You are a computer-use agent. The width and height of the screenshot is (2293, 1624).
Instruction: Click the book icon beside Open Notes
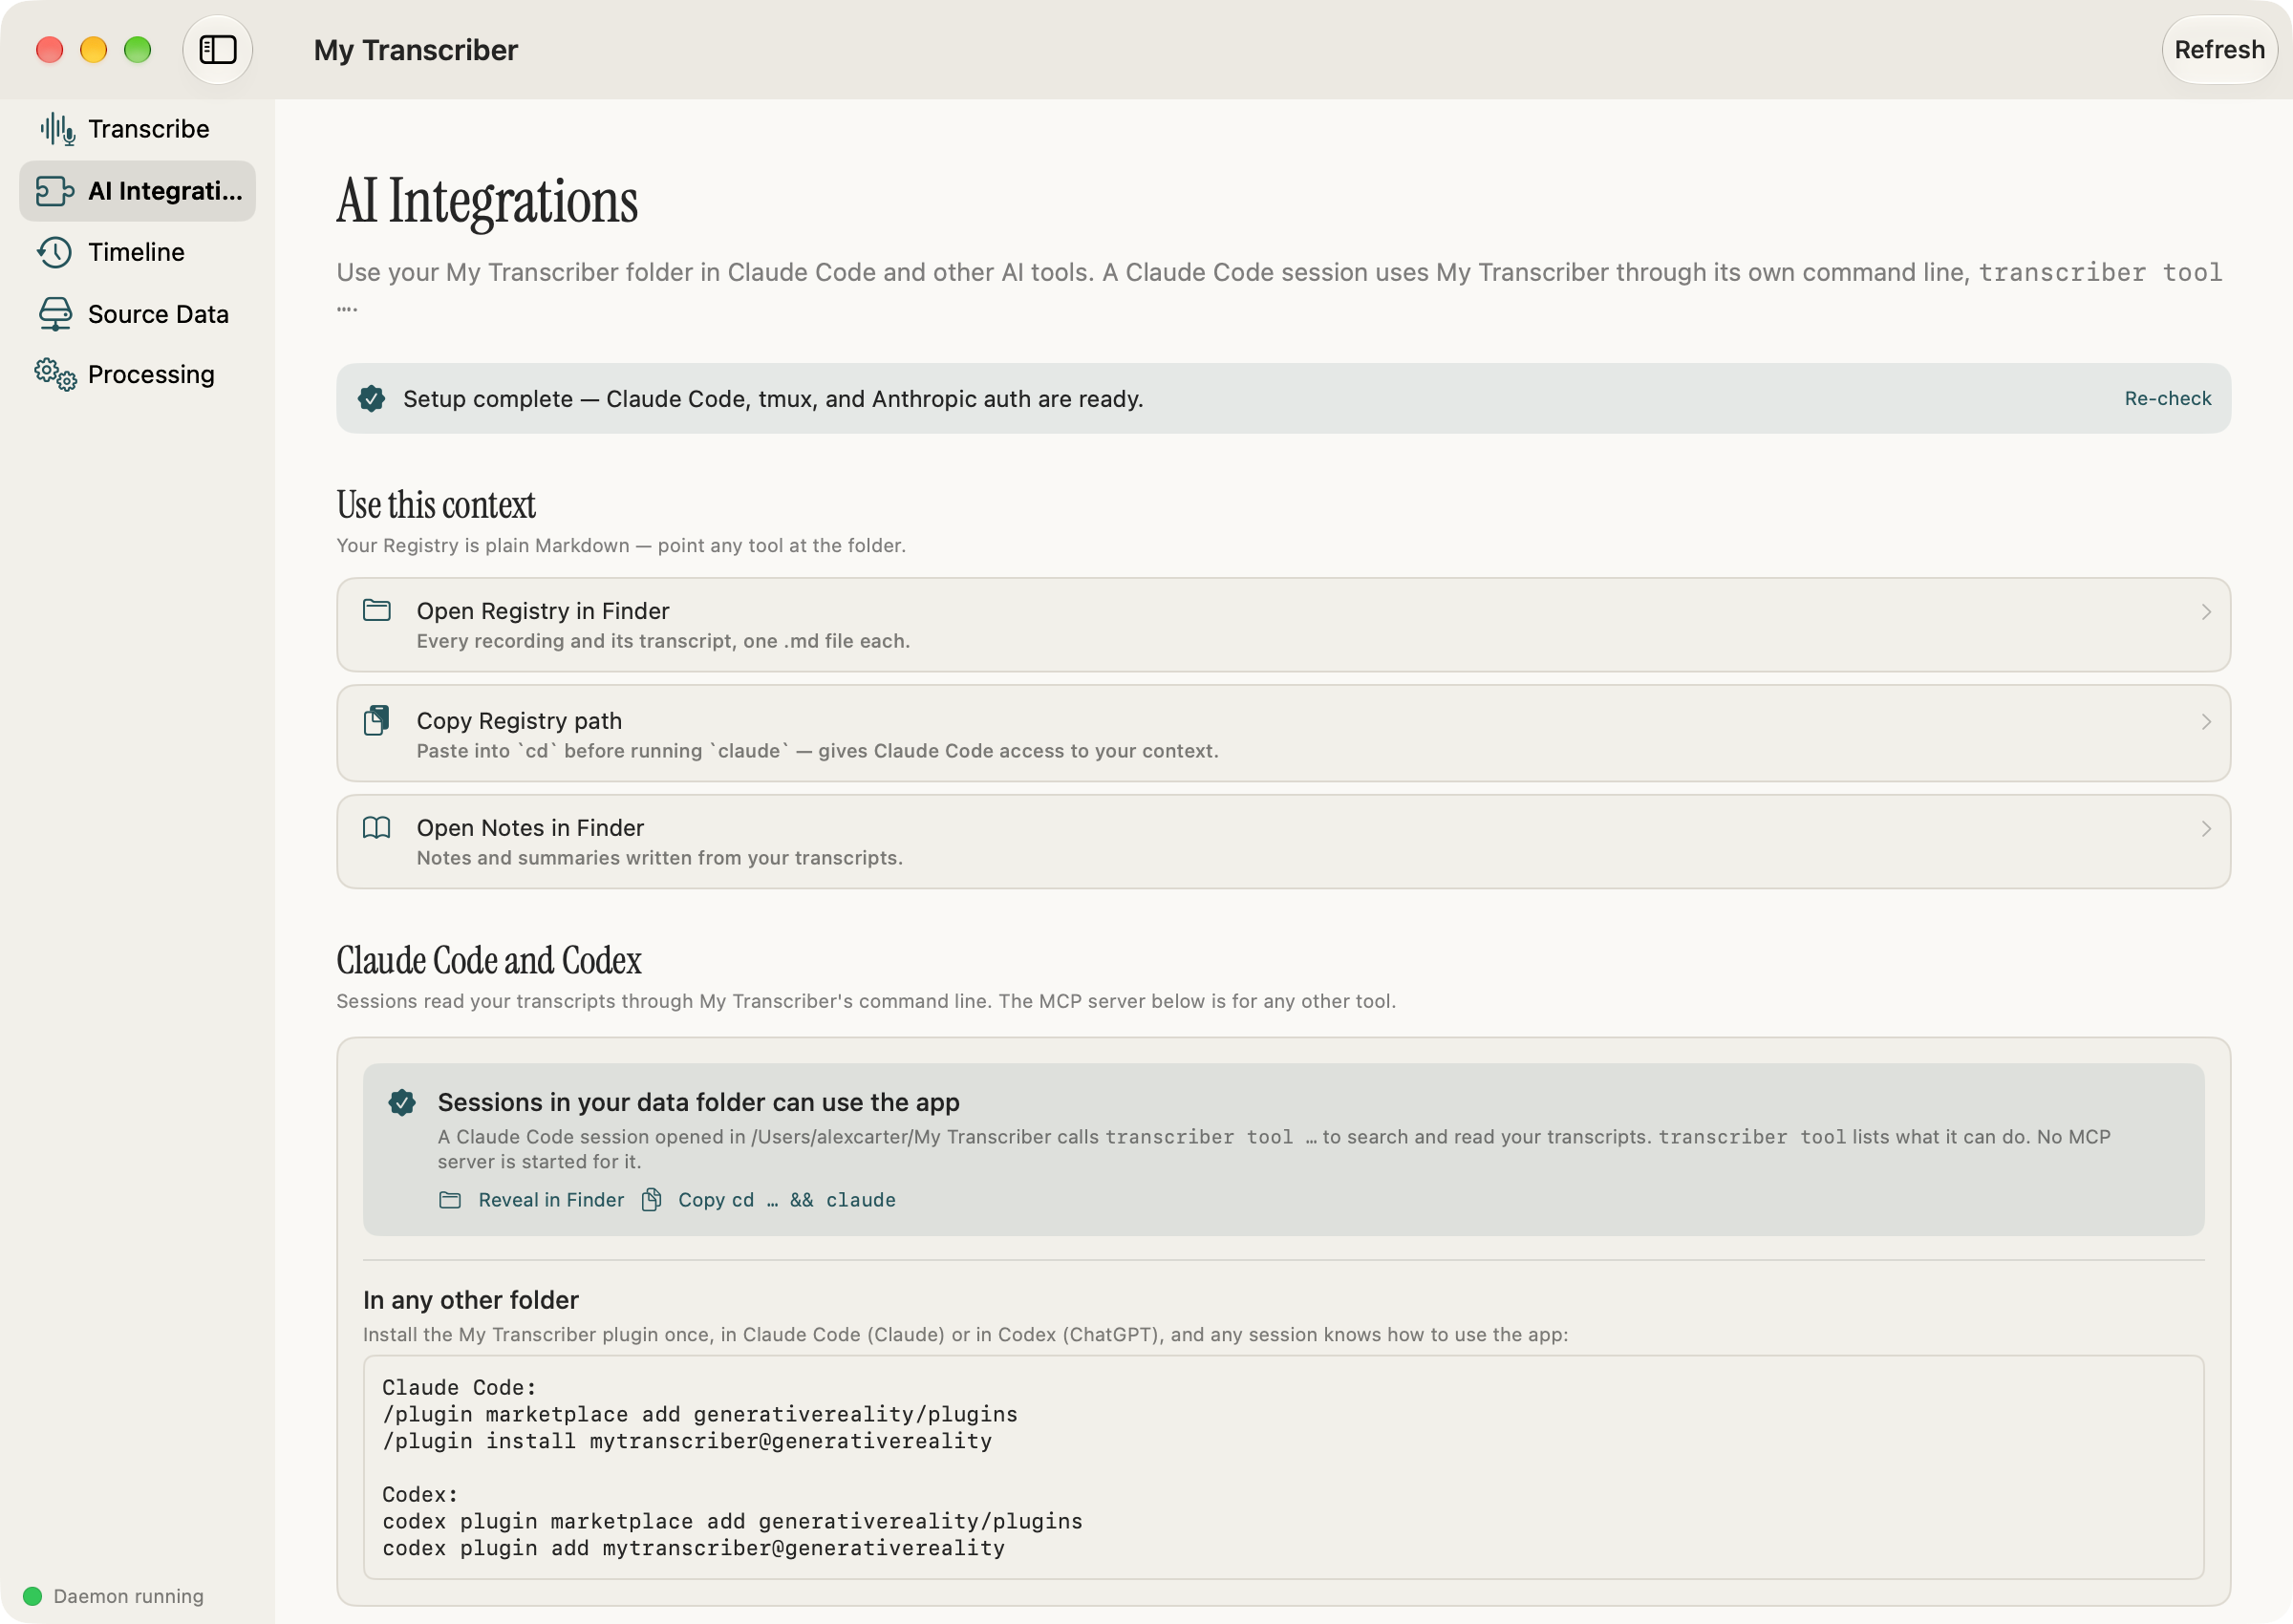tap(376, 827)
